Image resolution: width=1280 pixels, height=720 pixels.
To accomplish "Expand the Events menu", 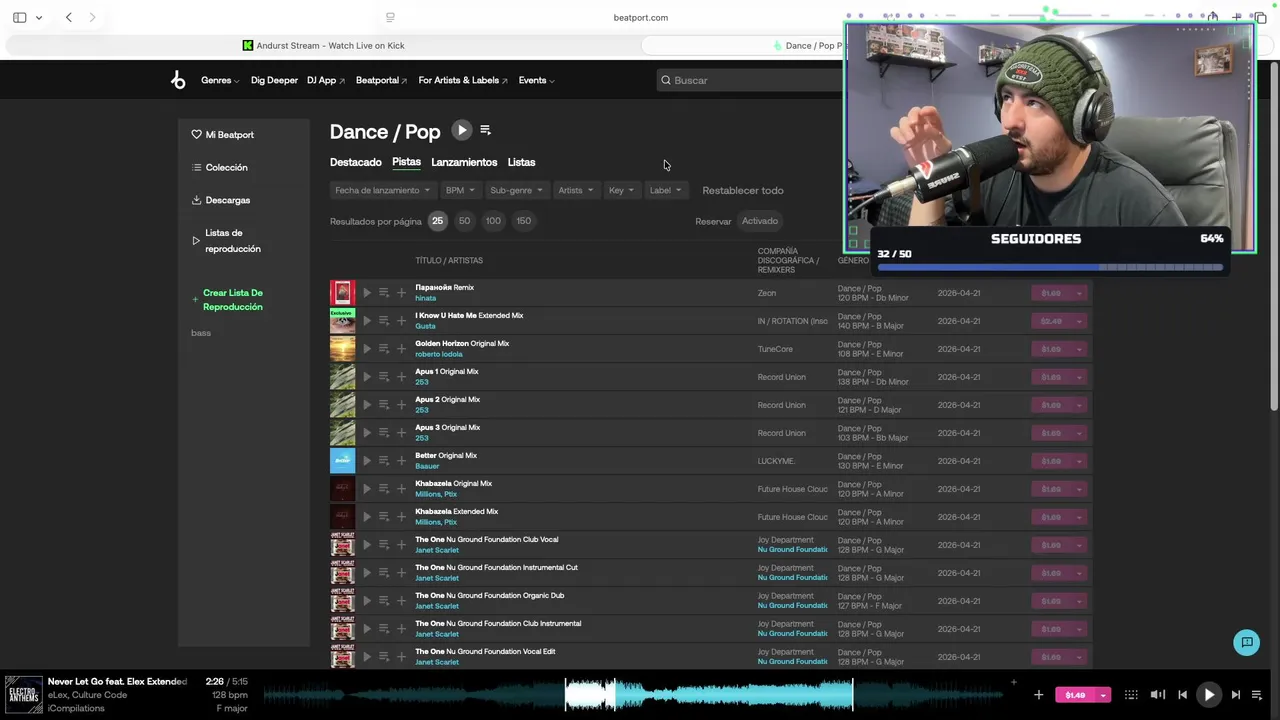I will click(536, 80).
